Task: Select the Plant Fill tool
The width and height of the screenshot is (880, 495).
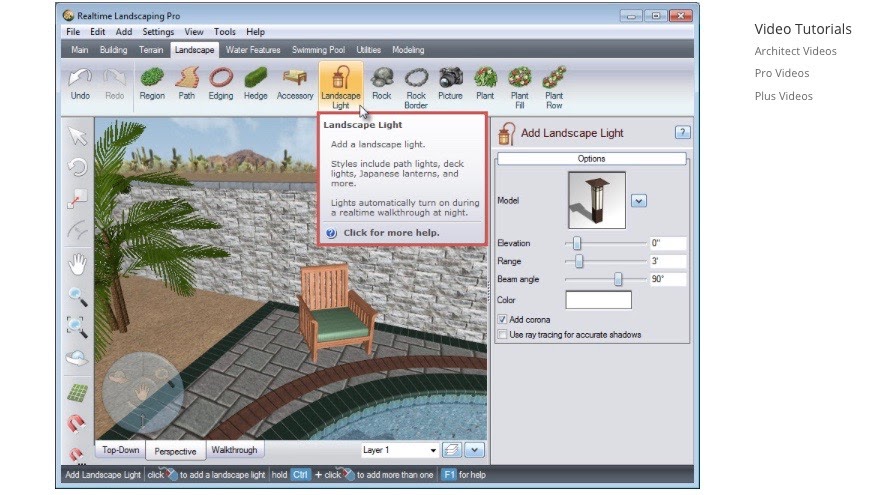Action: [520, 88]
